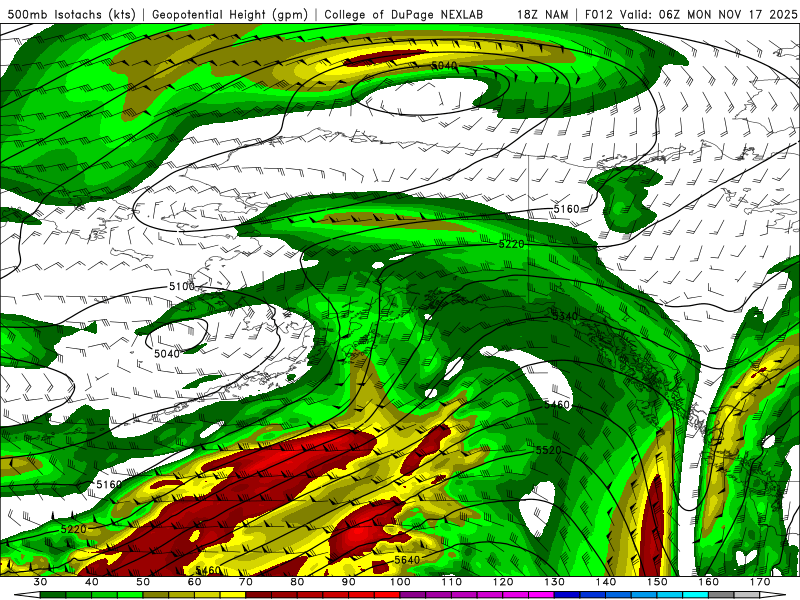Click the '500mb Isotachs (kts)' title text

point(71,14)
